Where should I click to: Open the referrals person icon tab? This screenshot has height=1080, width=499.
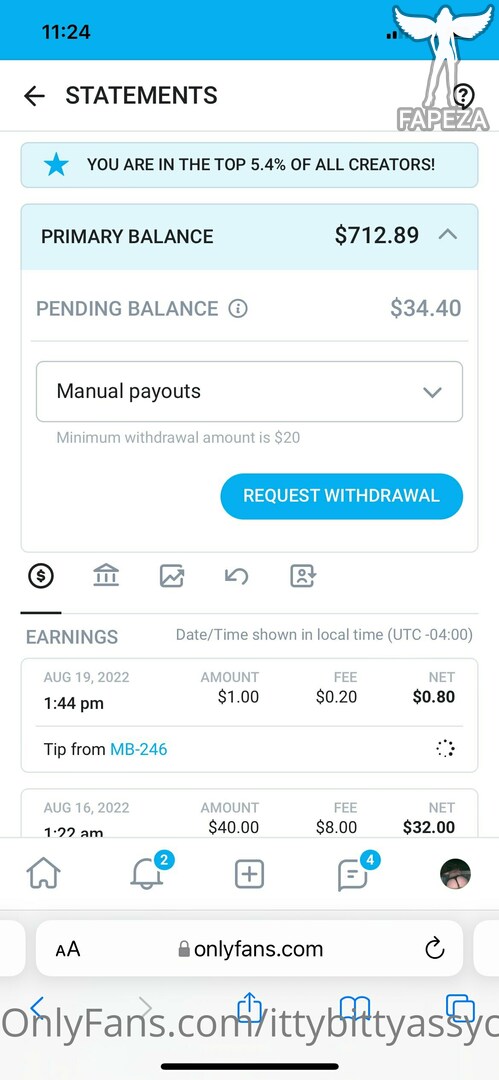[302, 575]
